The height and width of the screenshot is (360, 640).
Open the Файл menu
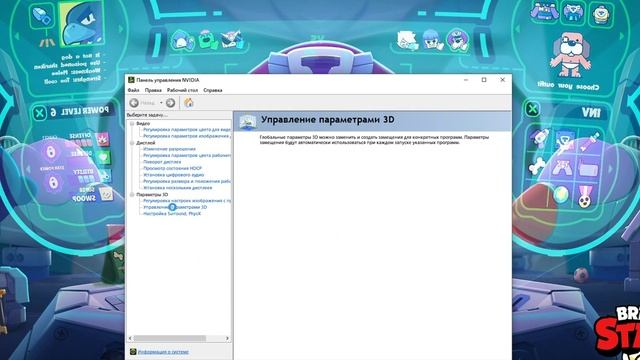coord(133,90)
